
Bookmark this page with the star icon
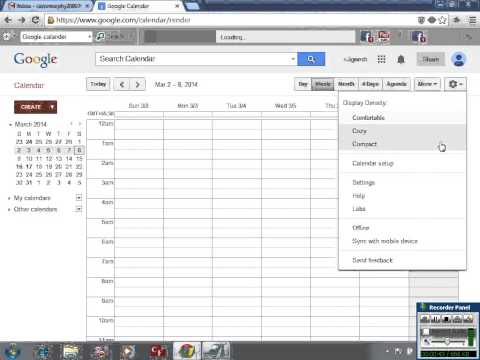click(x=442, y=20)
